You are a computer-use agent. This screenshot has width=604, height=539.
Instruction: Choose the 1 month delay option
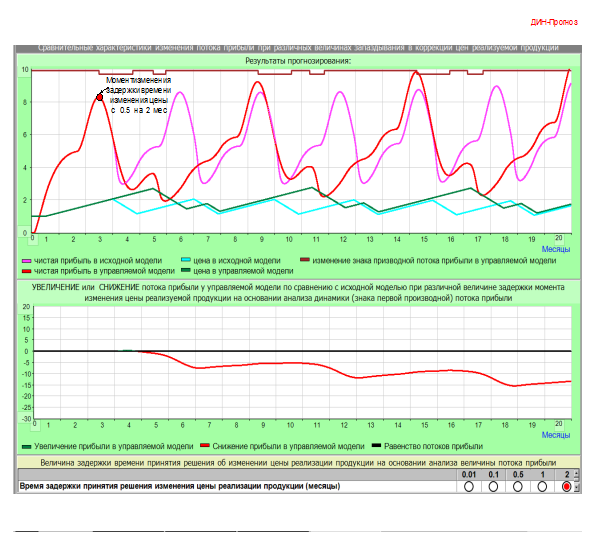pyautogui.click(x=542, y=487)
